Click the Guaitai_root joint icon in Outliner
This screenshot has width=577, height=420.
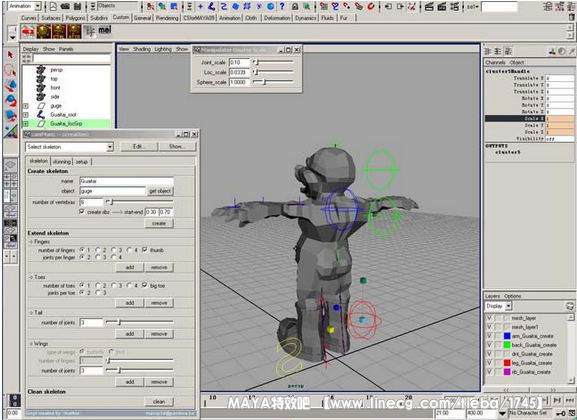tap(41, 114)
